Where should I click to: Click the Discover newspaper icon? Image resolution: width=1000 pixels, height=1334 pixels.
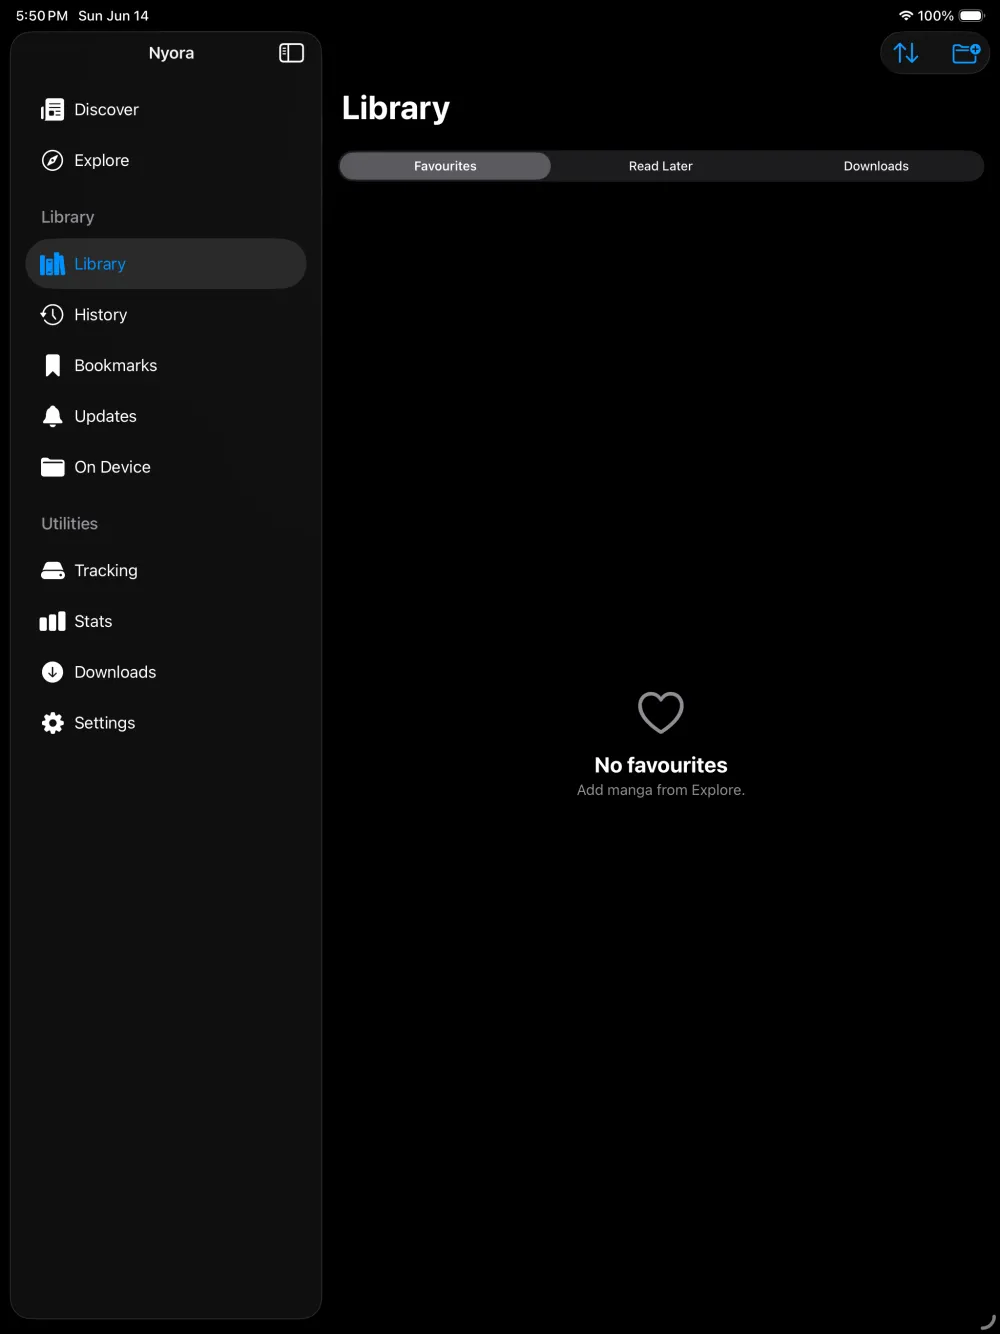[52, 110]
